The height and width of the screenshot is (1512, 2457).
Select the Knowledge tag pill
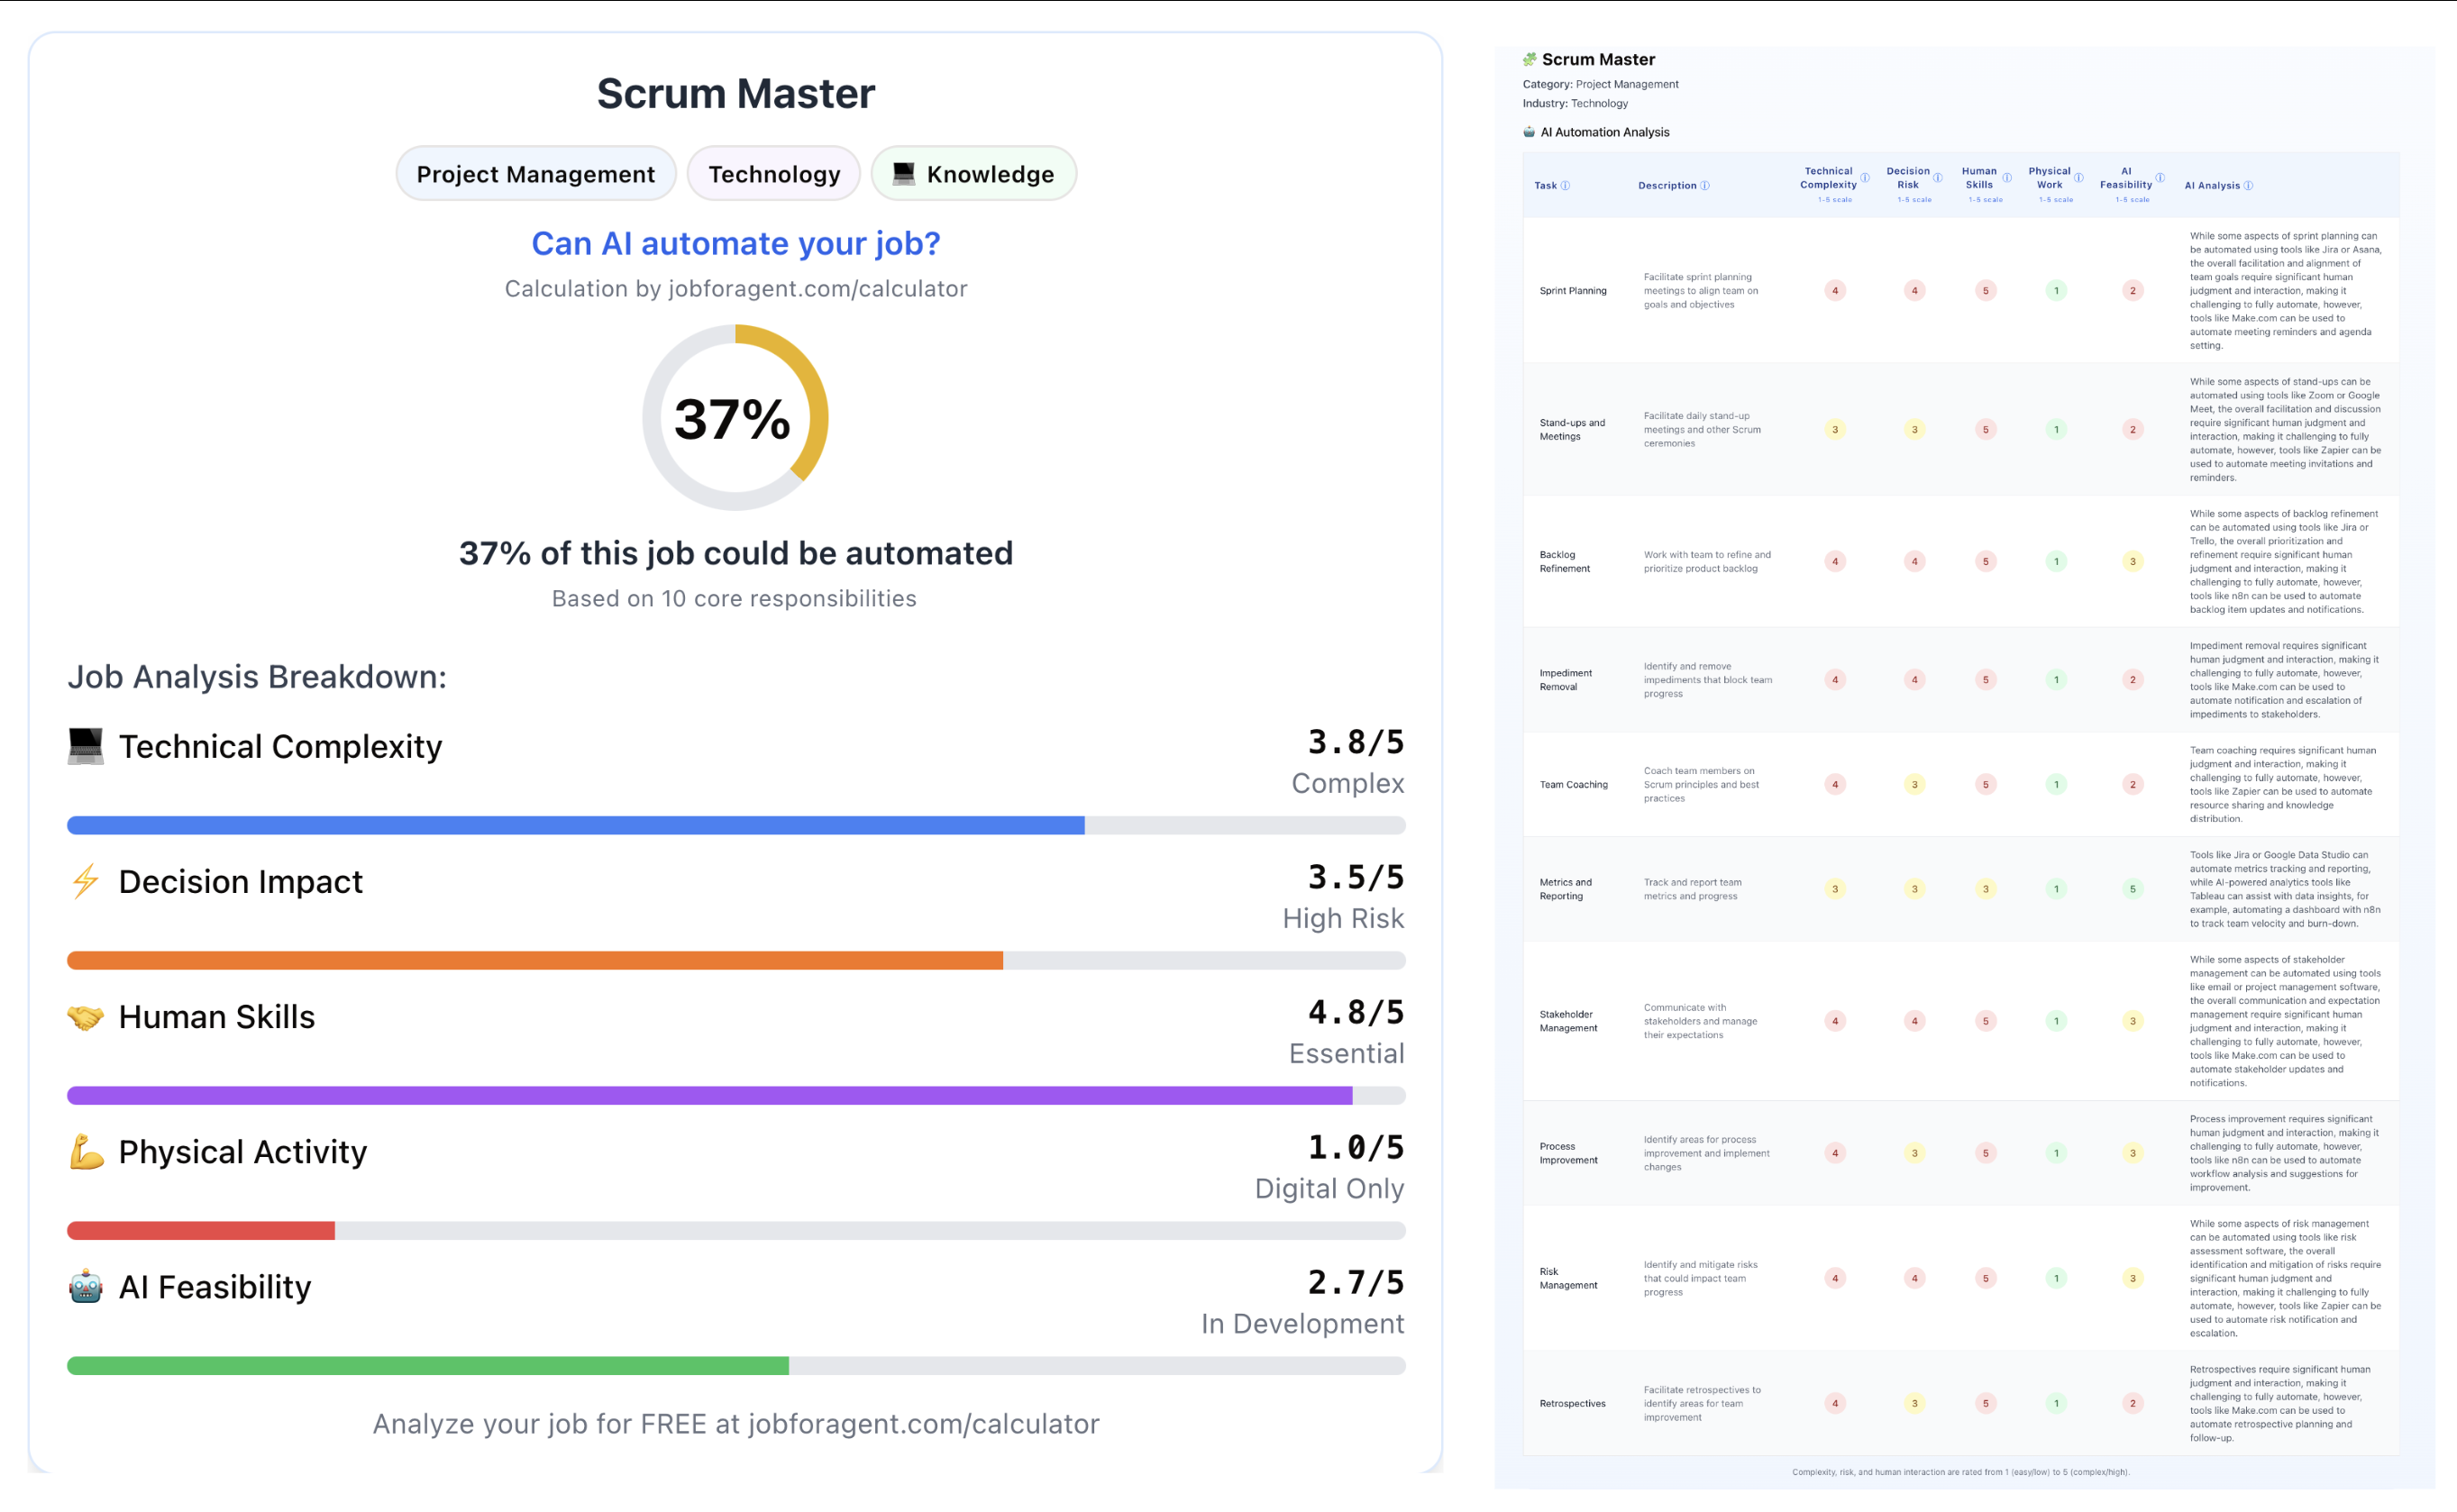point(973,174)
